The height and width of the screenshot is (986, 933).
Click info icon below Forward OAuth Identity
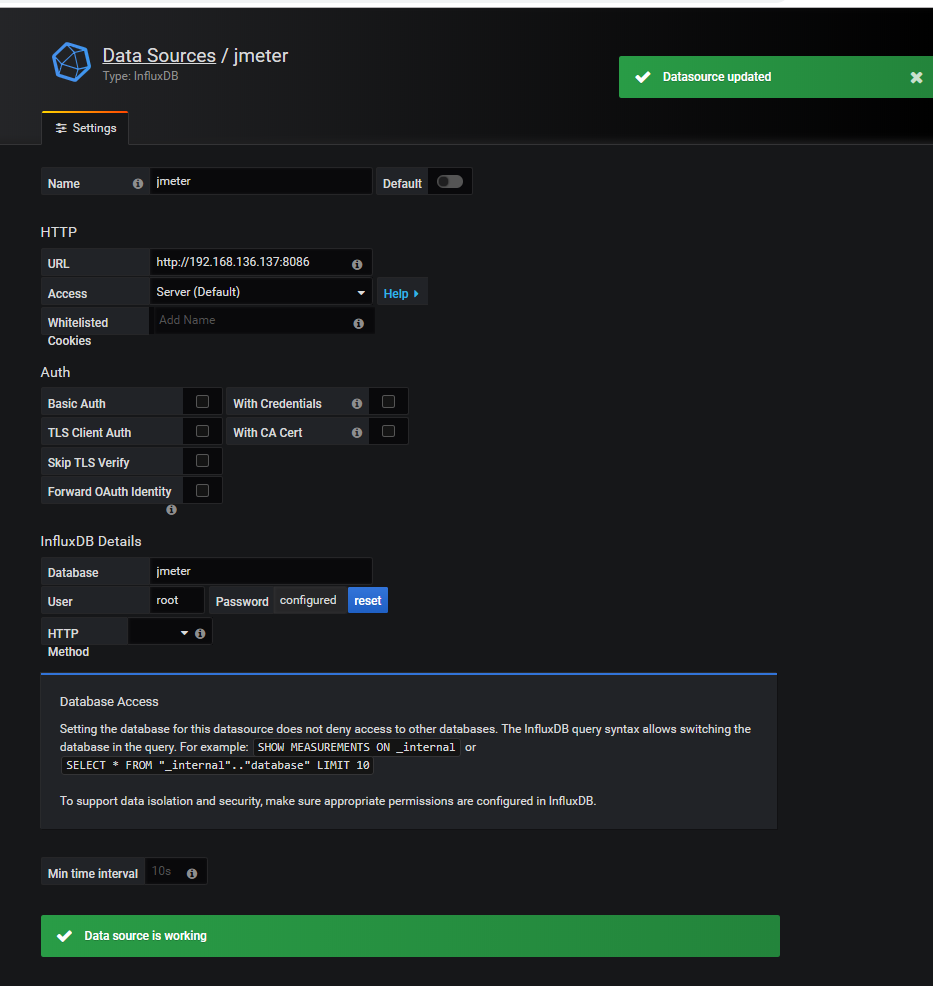pyautogui.click(x=171, y=509)
